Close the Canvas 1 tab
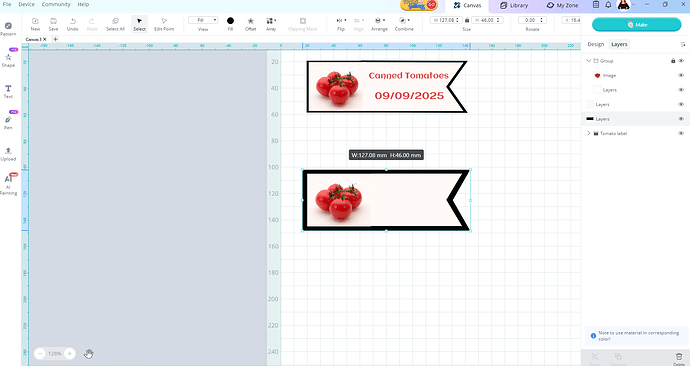690x366 pixels. 44,39
